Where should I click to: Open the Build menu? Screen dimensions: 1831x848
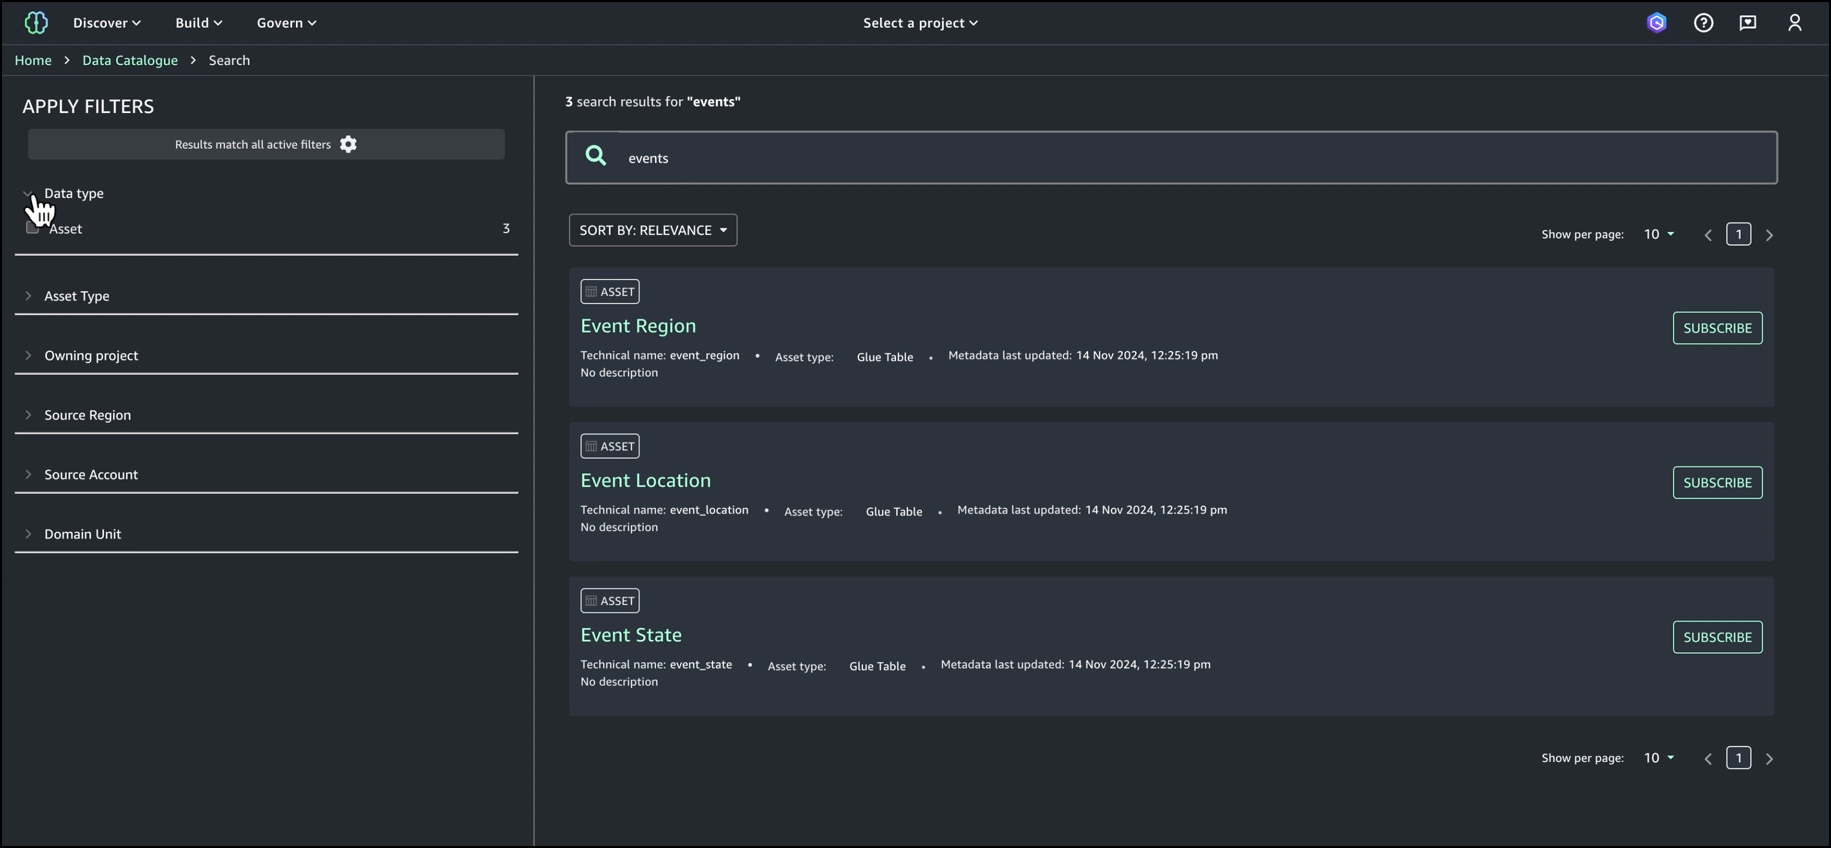pyautogui.click(x=199, y=22)
